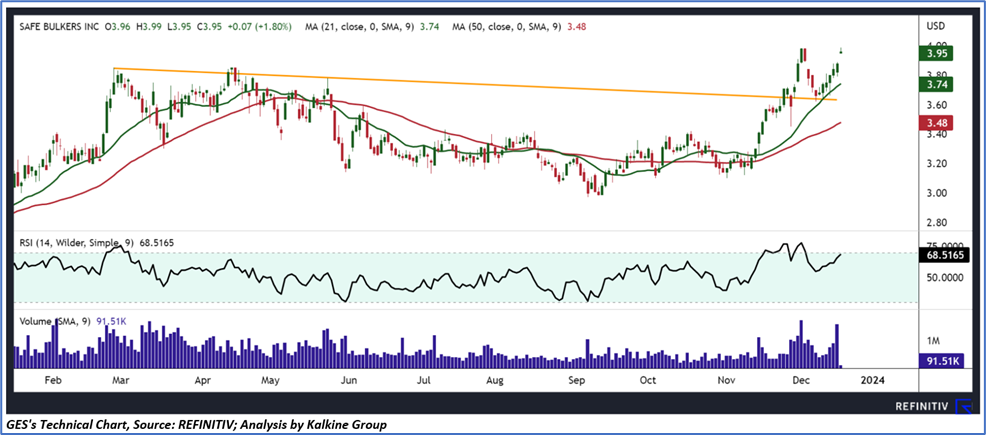Viewport: 986px width, 435px height.
Task: Click the black 68.5165 RSI value tag
Action: pyautogui.click(x=944, y=256)
